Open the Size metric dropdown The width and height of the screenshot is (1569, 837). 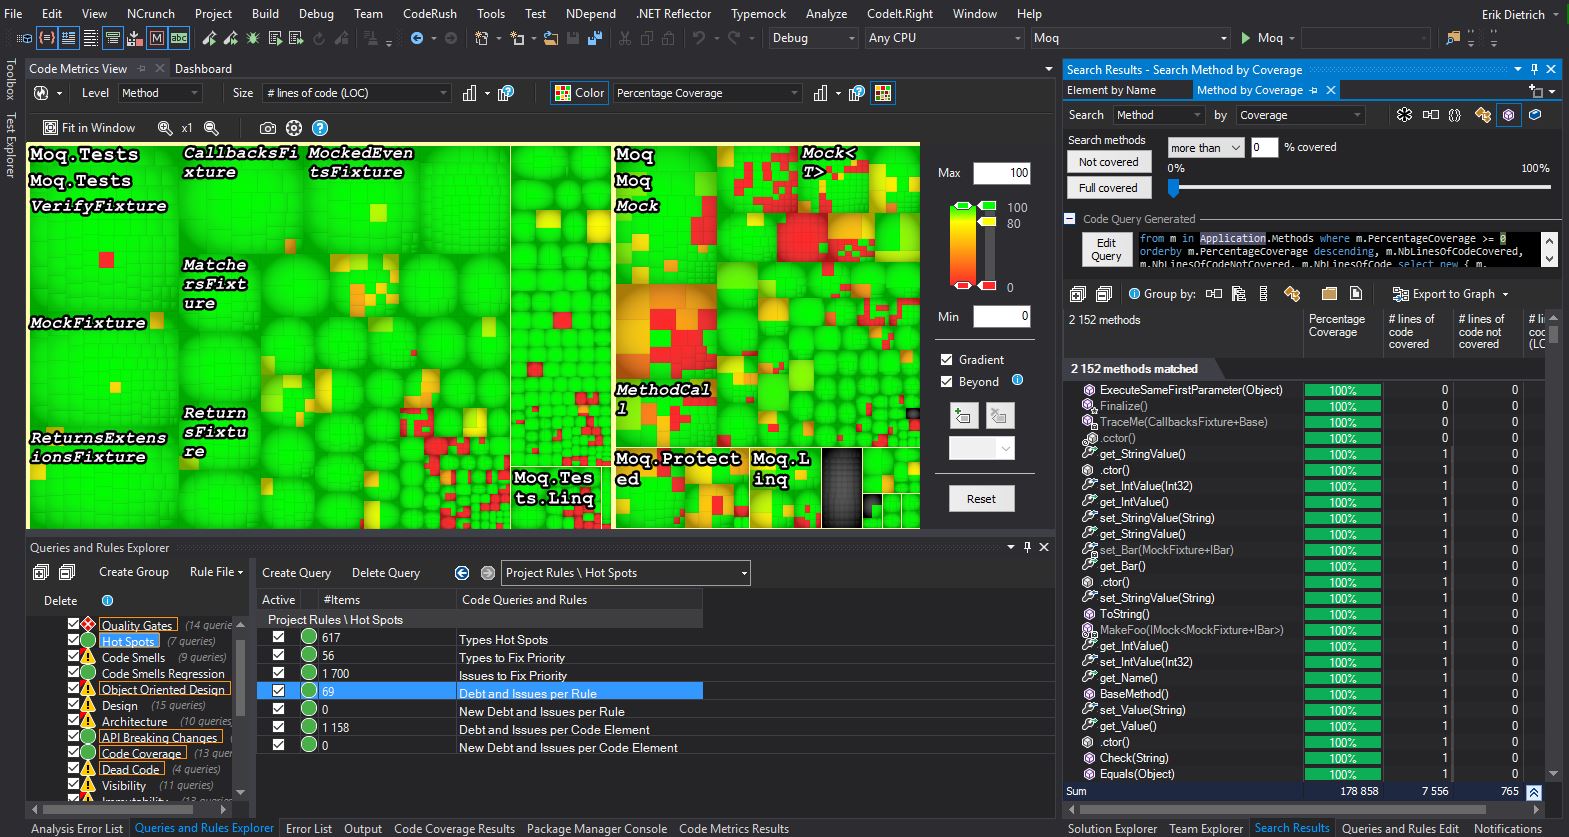click(443, 93)
